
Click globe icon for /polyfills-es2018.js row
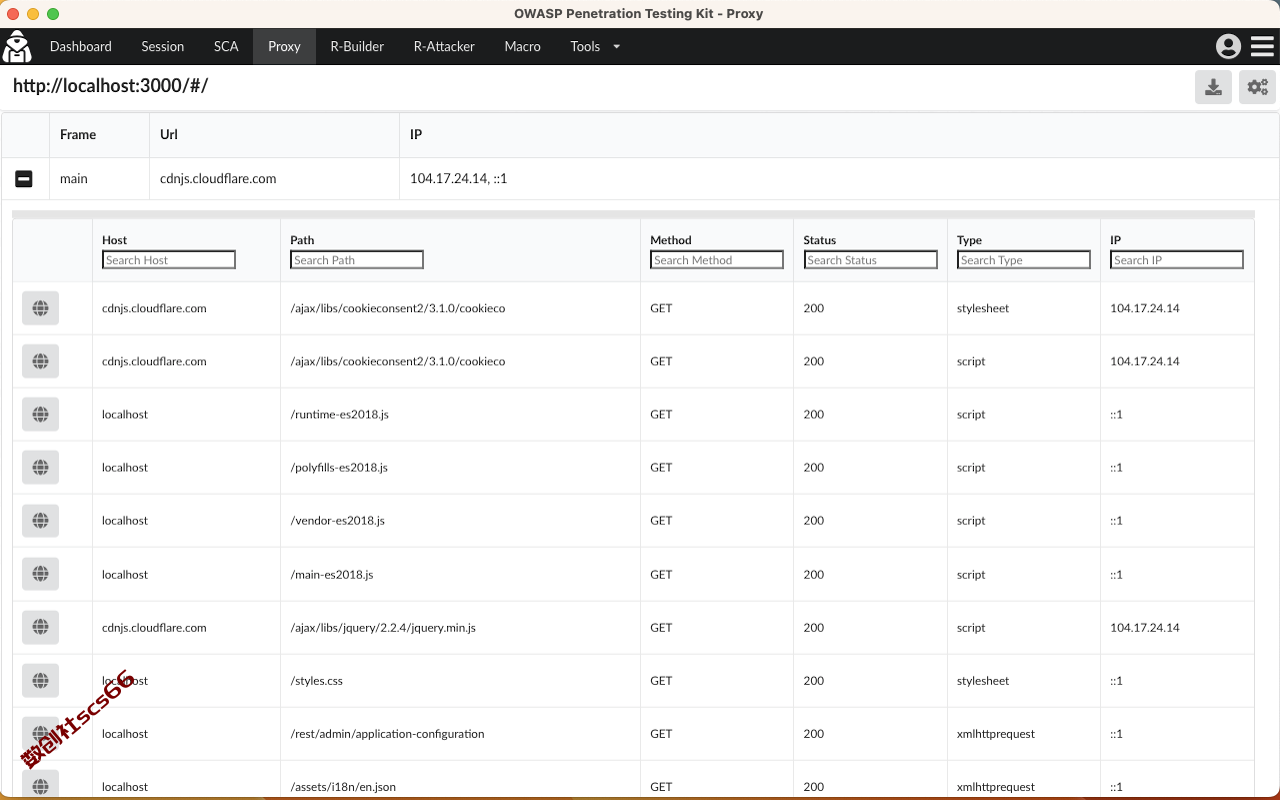click(x=40, y=467)
